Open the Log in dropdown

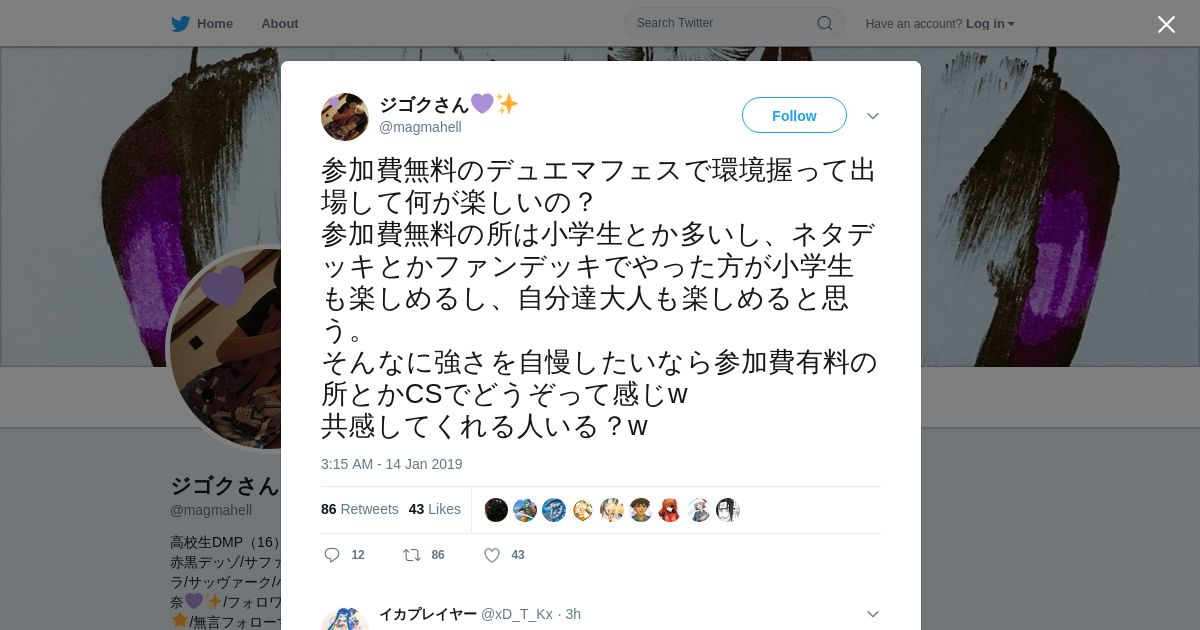990,24
